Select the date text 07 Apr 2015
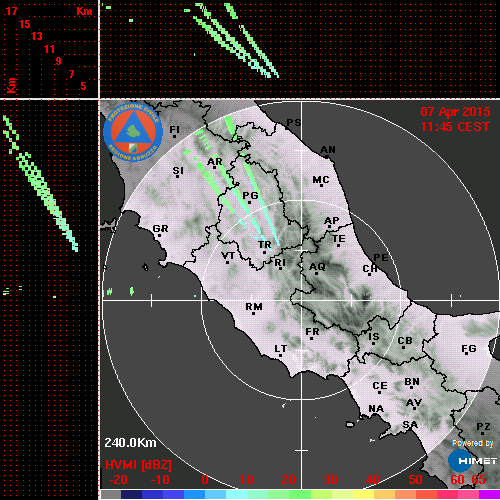500x500 pixels. (x=455, y=112)
